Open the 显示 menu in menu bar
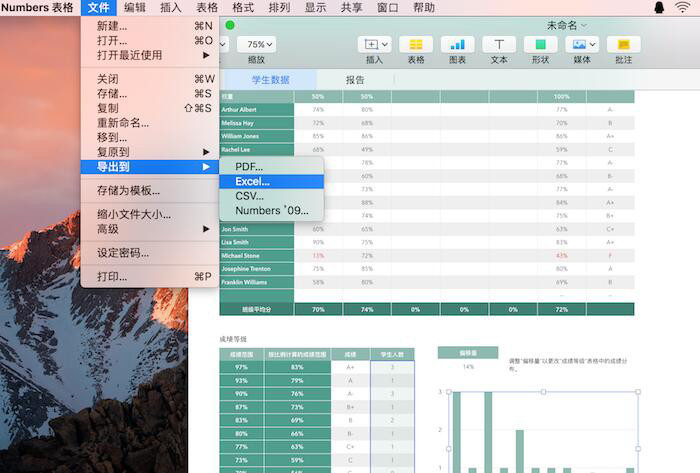Screen dimensions: 700x473 click(x=315, y=7)
